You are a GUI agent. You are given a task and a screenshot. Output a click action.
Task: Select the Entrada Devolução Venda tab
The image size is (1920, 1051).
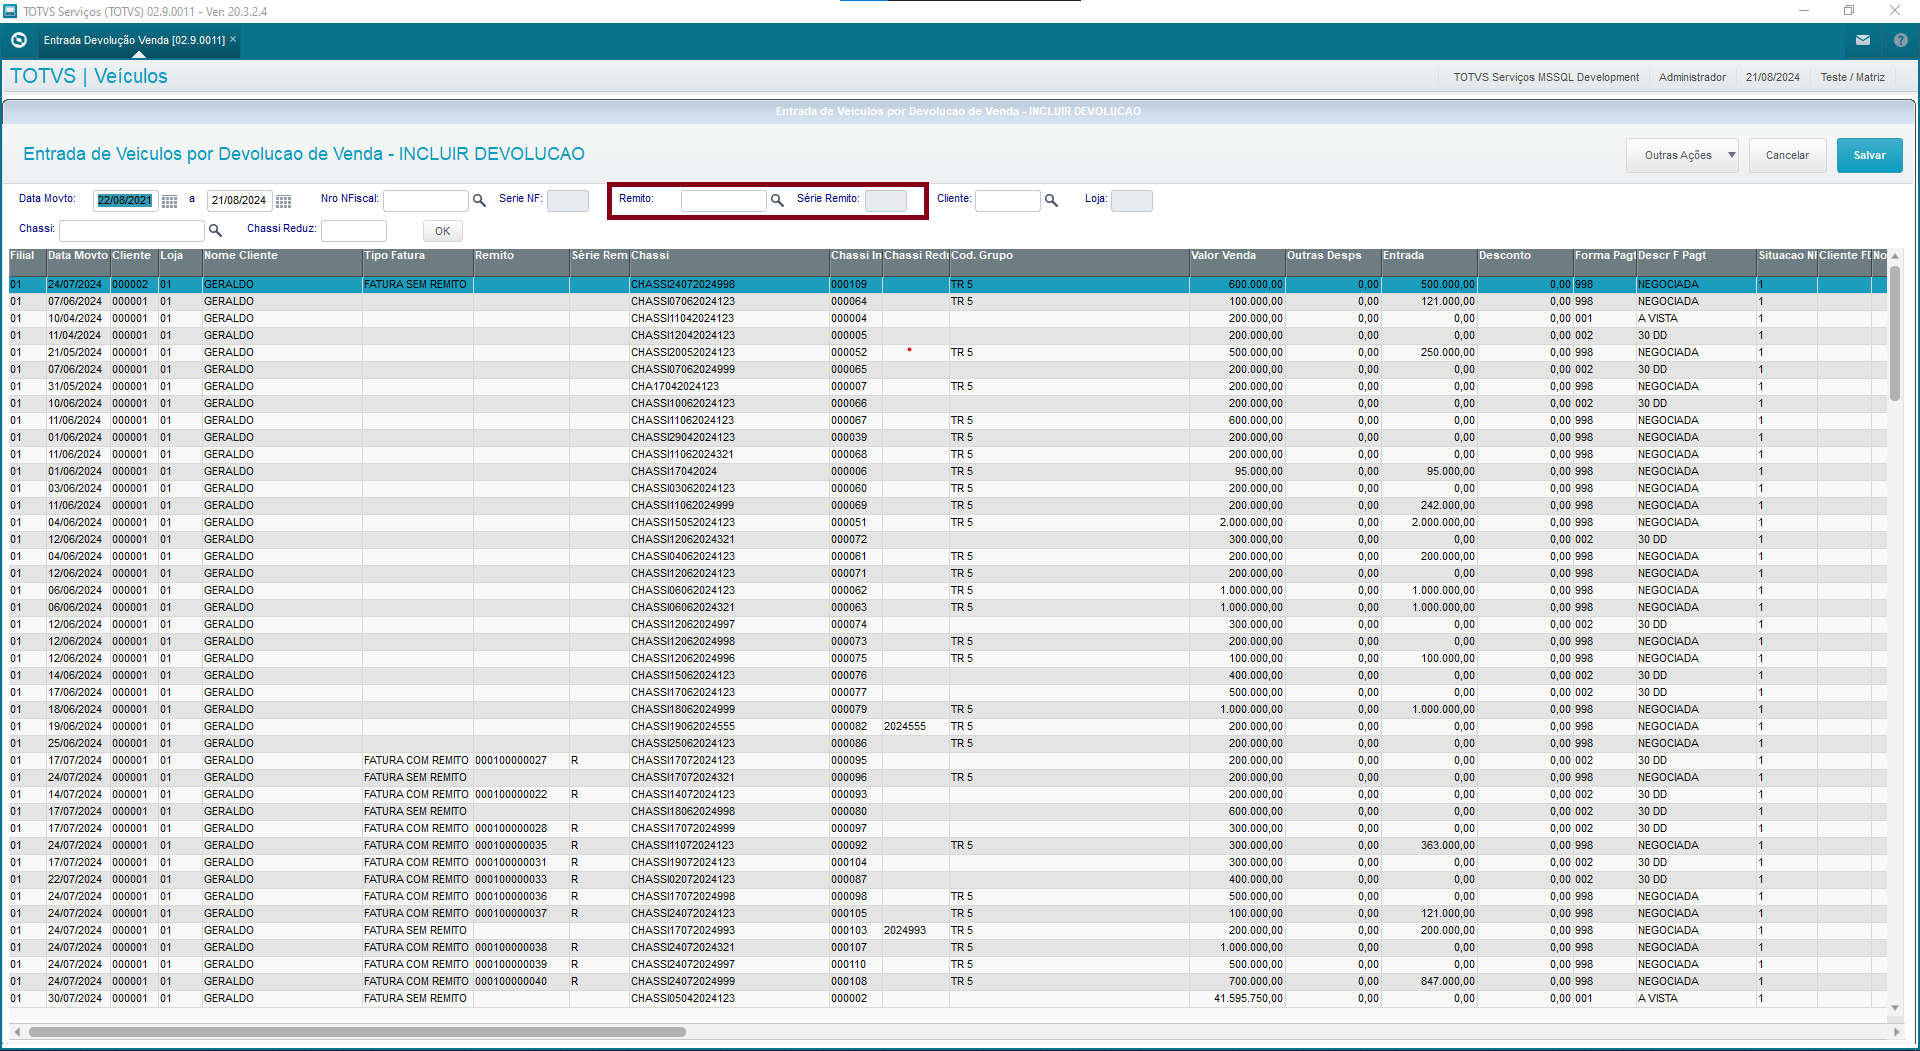click(x=134, y=40)
